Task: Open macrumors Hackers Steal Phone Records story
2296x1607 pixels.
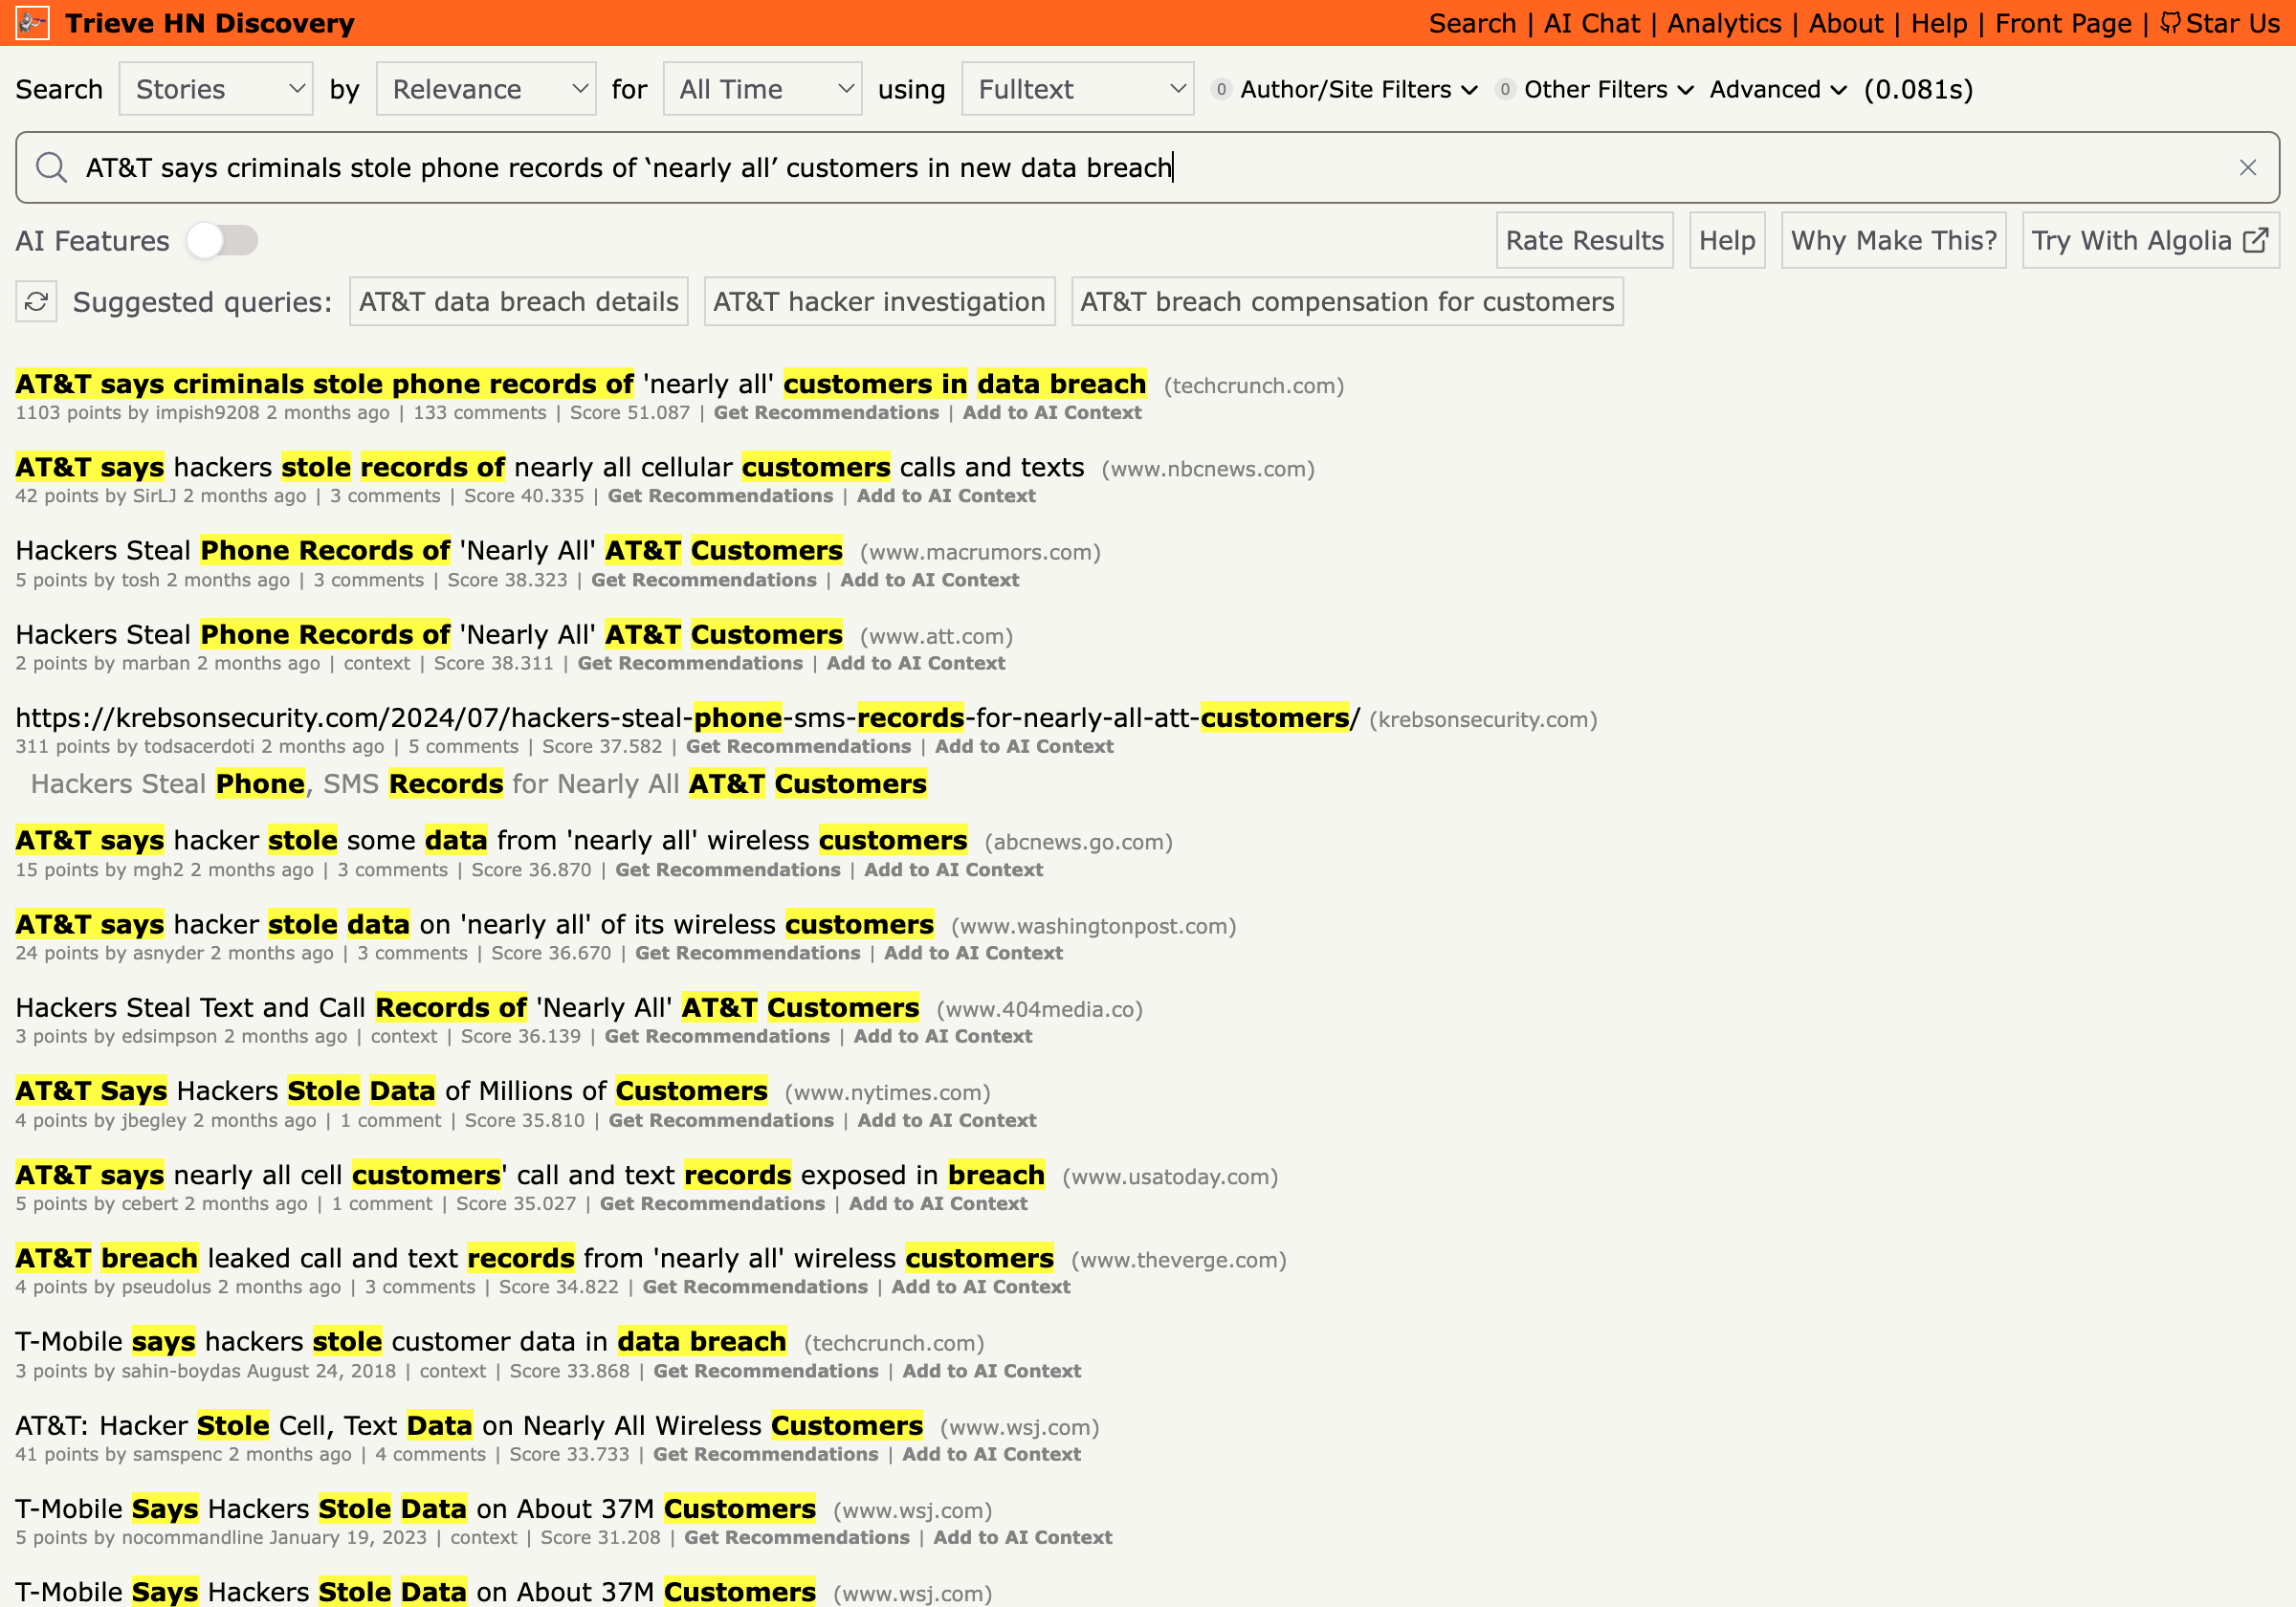Action: coord(429,550)
